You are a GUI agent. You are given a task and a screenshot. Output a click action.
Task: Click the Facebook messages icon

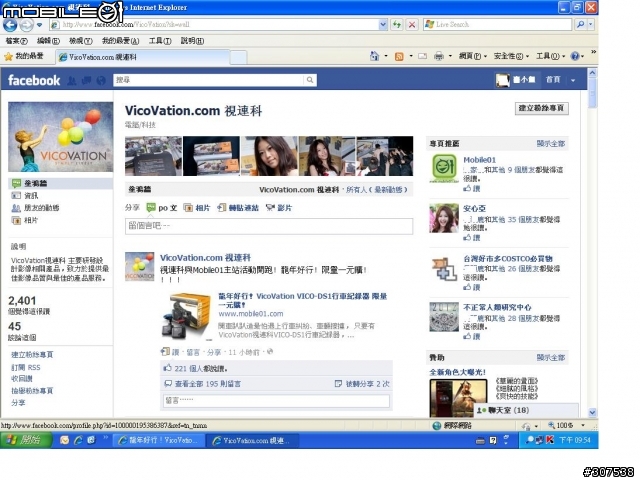point(86,80)
